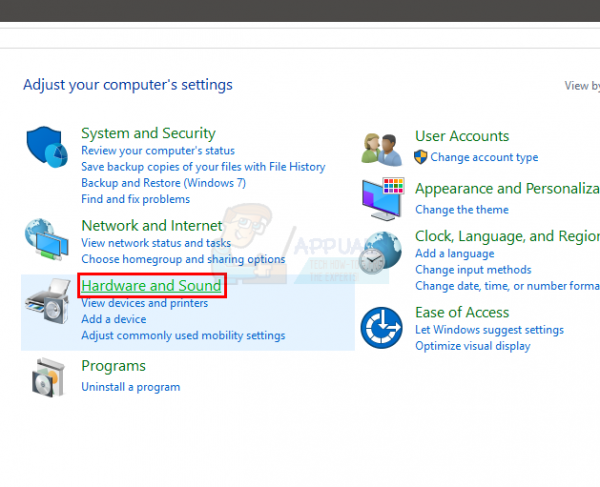Screen dimensions: 600x487
Task: Open Review your computer's status
Action: 158,151
